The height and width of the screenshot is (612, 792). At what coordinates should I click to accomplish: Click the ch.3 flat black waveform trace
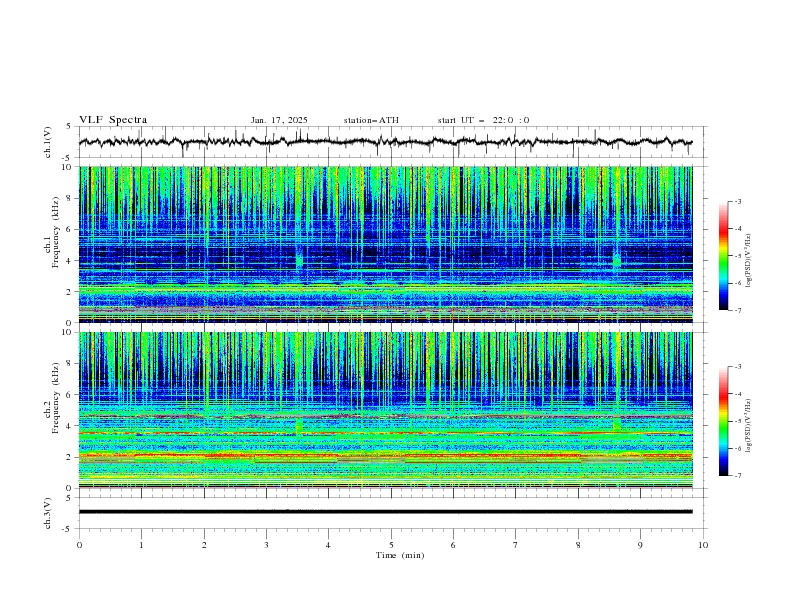tap(385, 512)
